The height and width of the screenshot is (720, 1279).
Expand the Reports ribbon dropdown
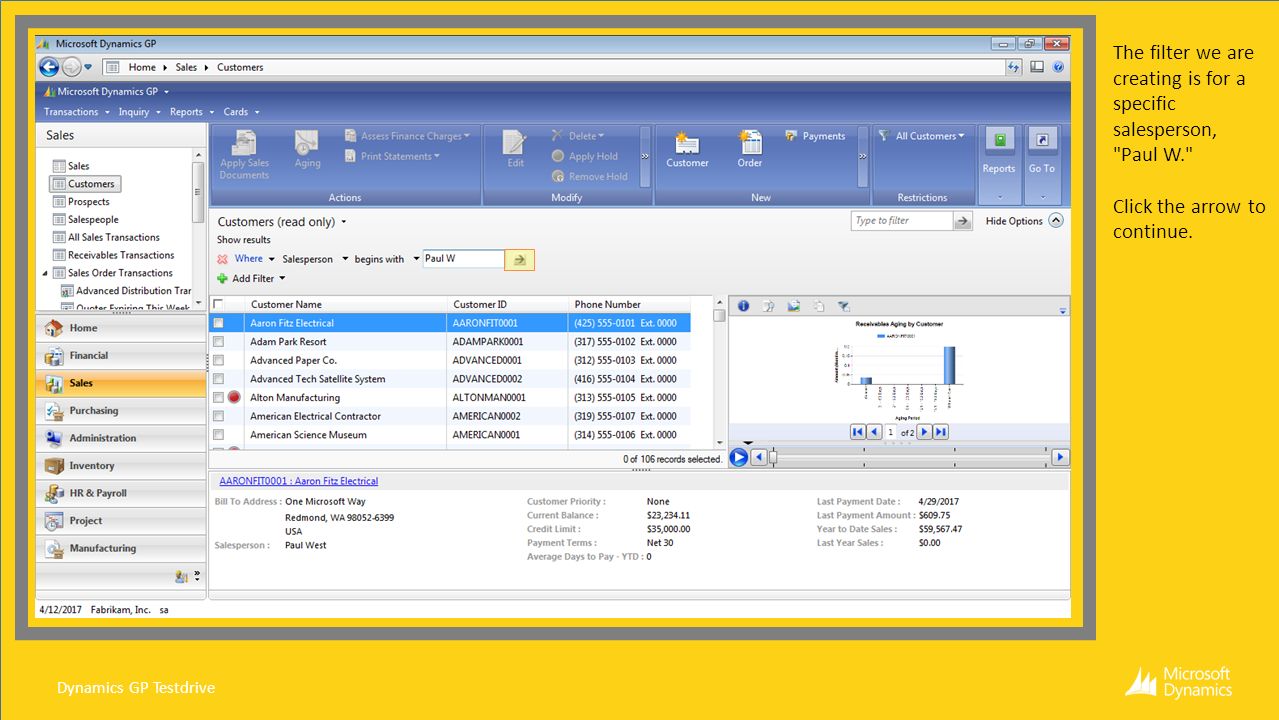click(x=999, y=196)
